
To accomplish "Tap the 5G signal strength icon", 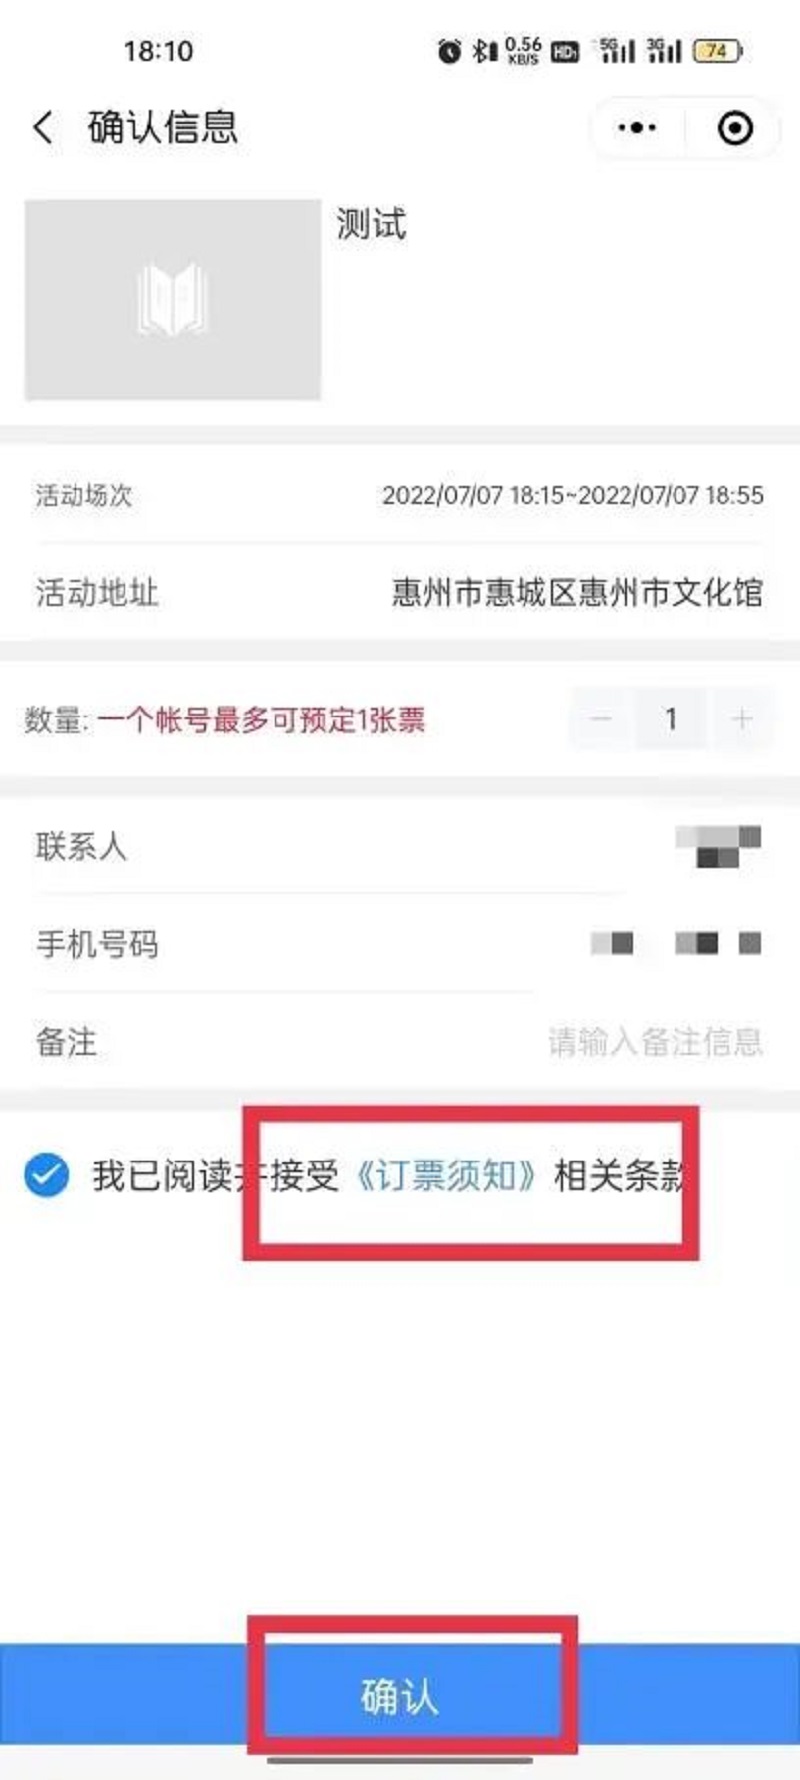I will pyautogui.click(x=616, y=50).
